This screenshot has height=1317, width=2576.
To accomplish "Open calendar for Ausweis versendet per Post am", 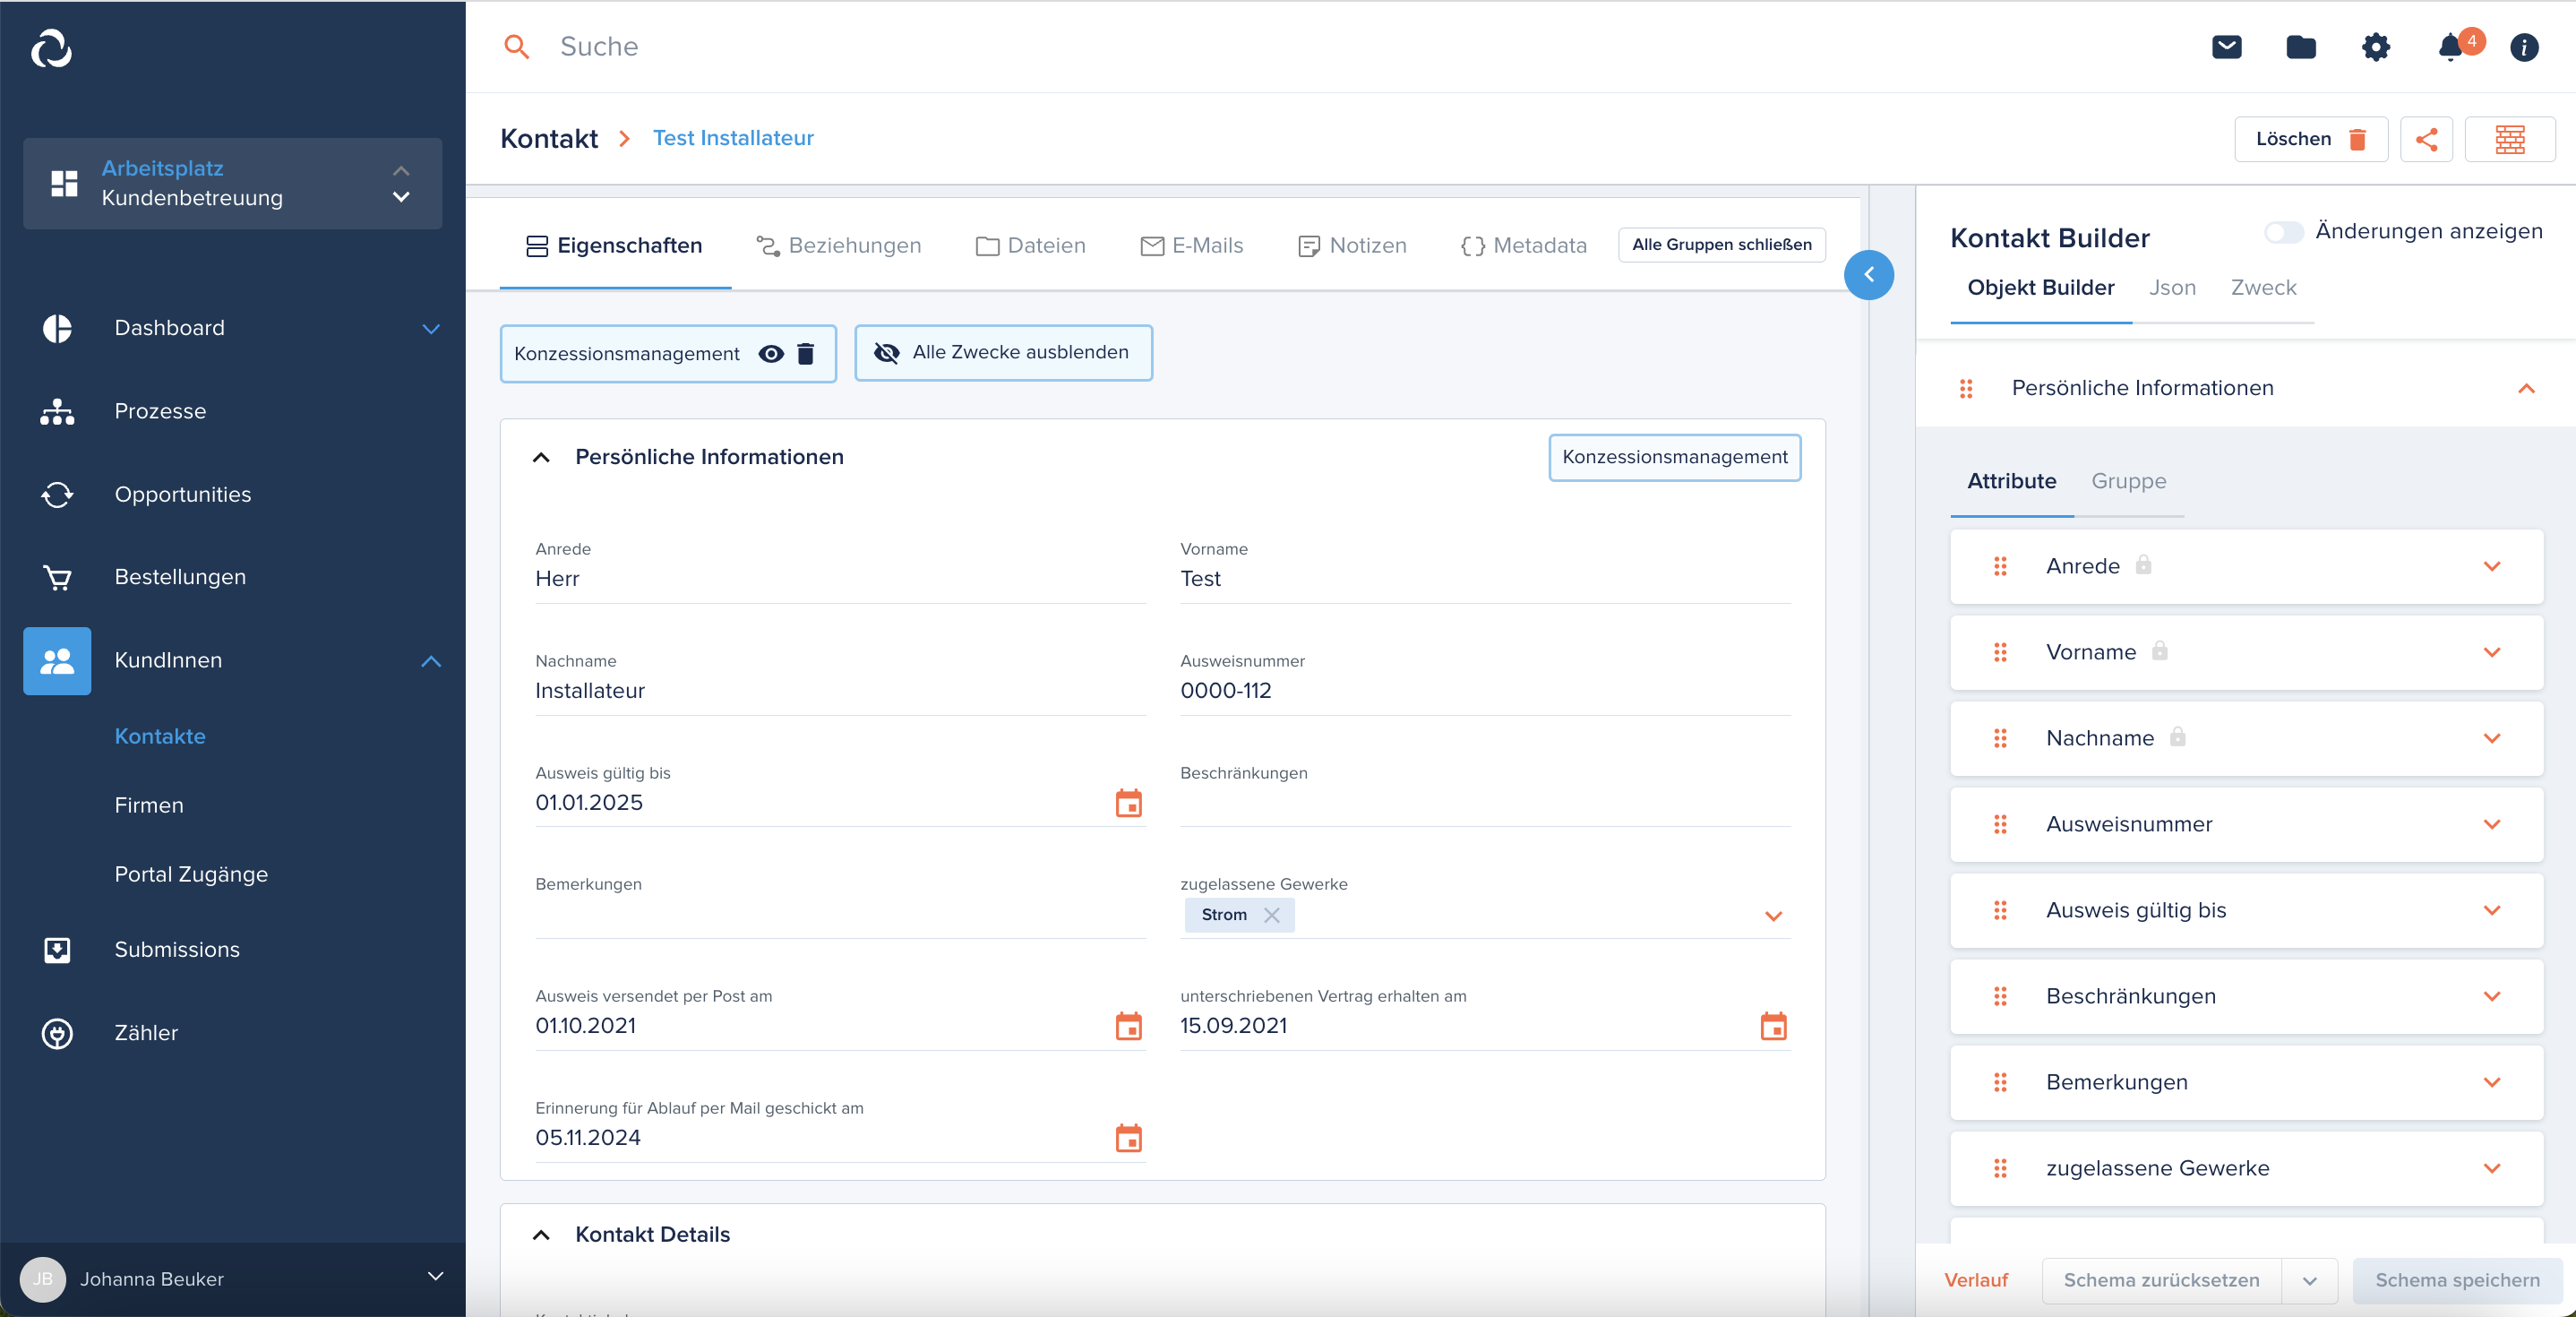I will point(1129,1026).
